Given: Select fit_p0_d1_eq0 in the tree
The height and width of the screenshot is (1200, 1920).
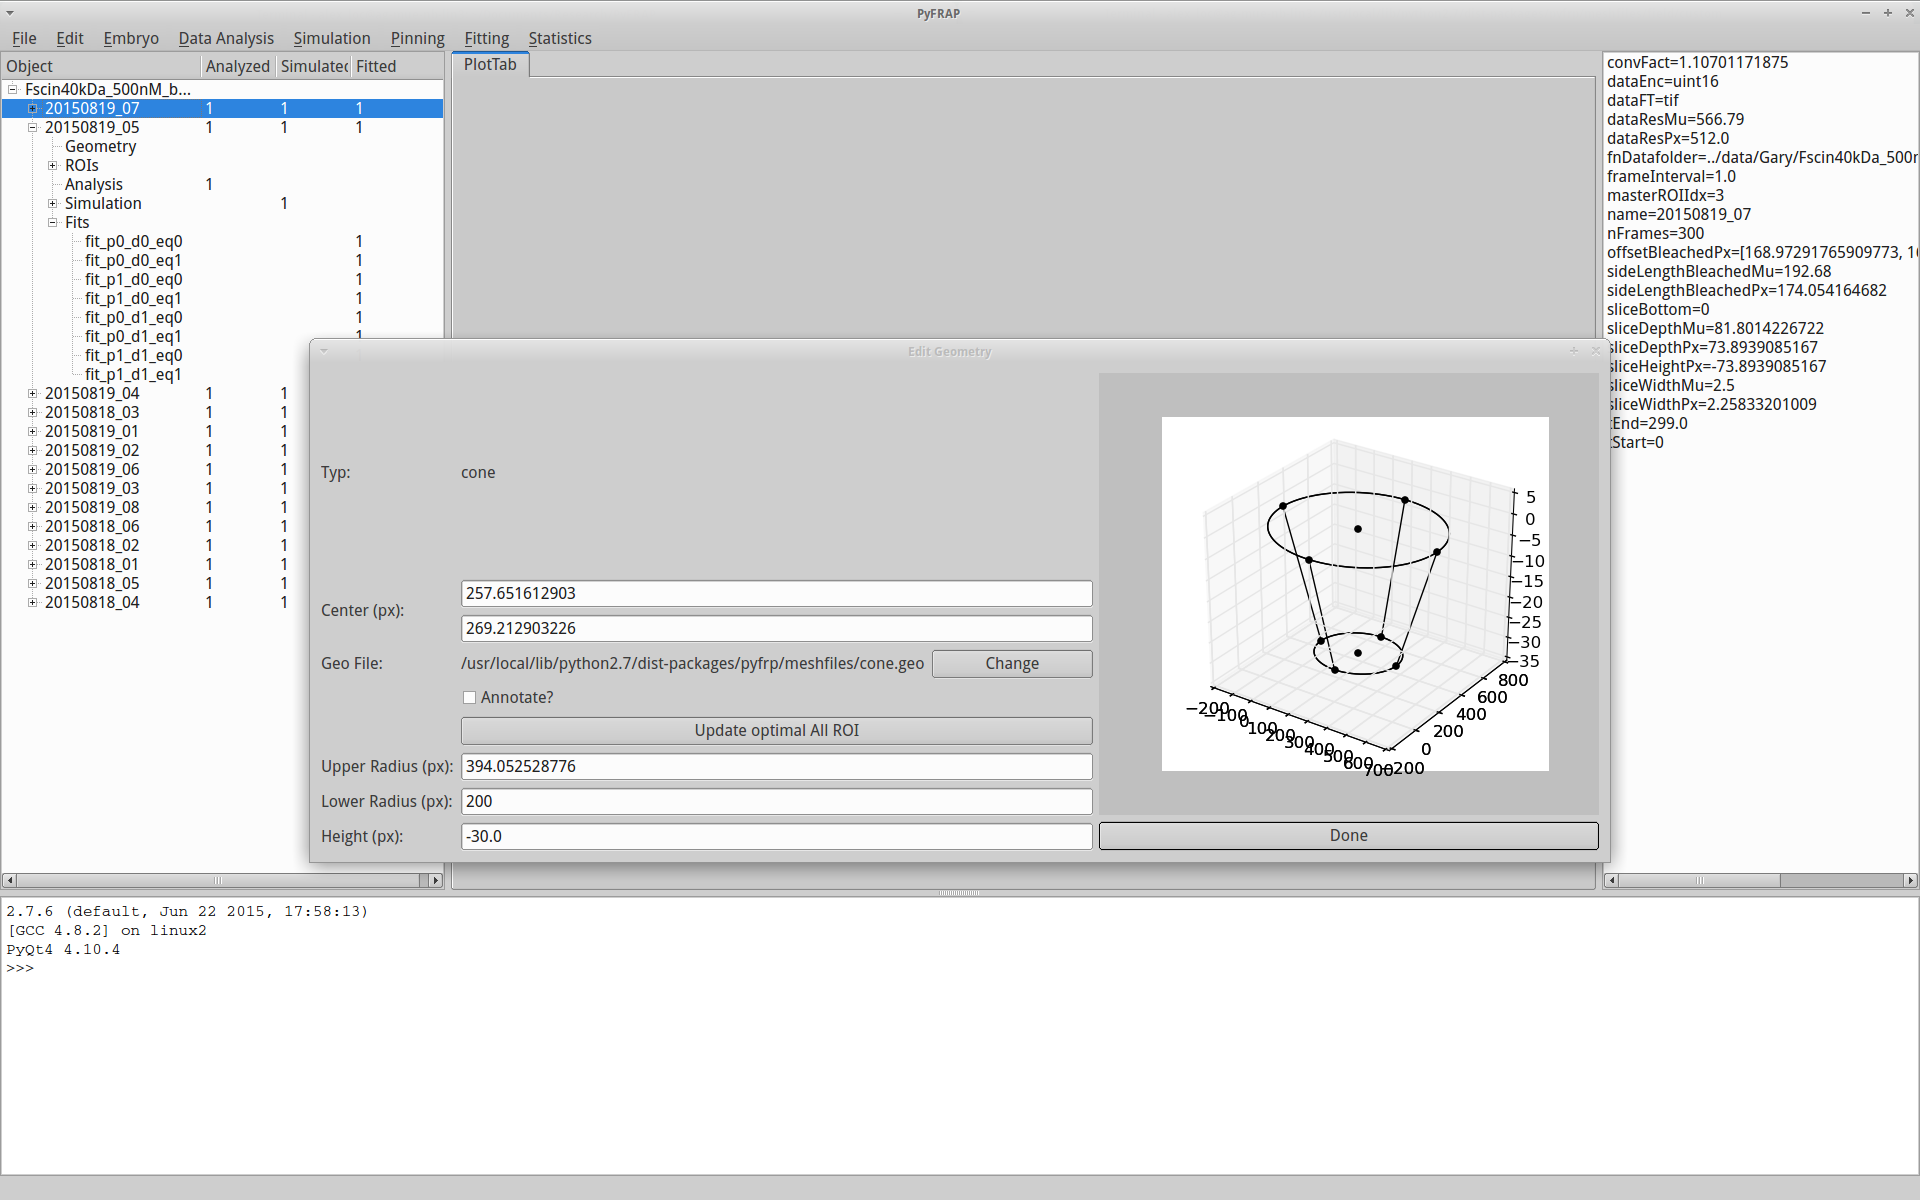Looking at the screenshot, I should (x=134, y=317).
